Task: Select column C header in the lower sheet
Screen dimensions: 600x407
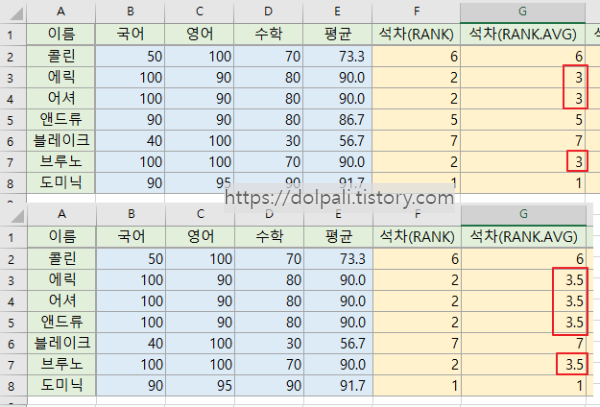Action: 200,215
